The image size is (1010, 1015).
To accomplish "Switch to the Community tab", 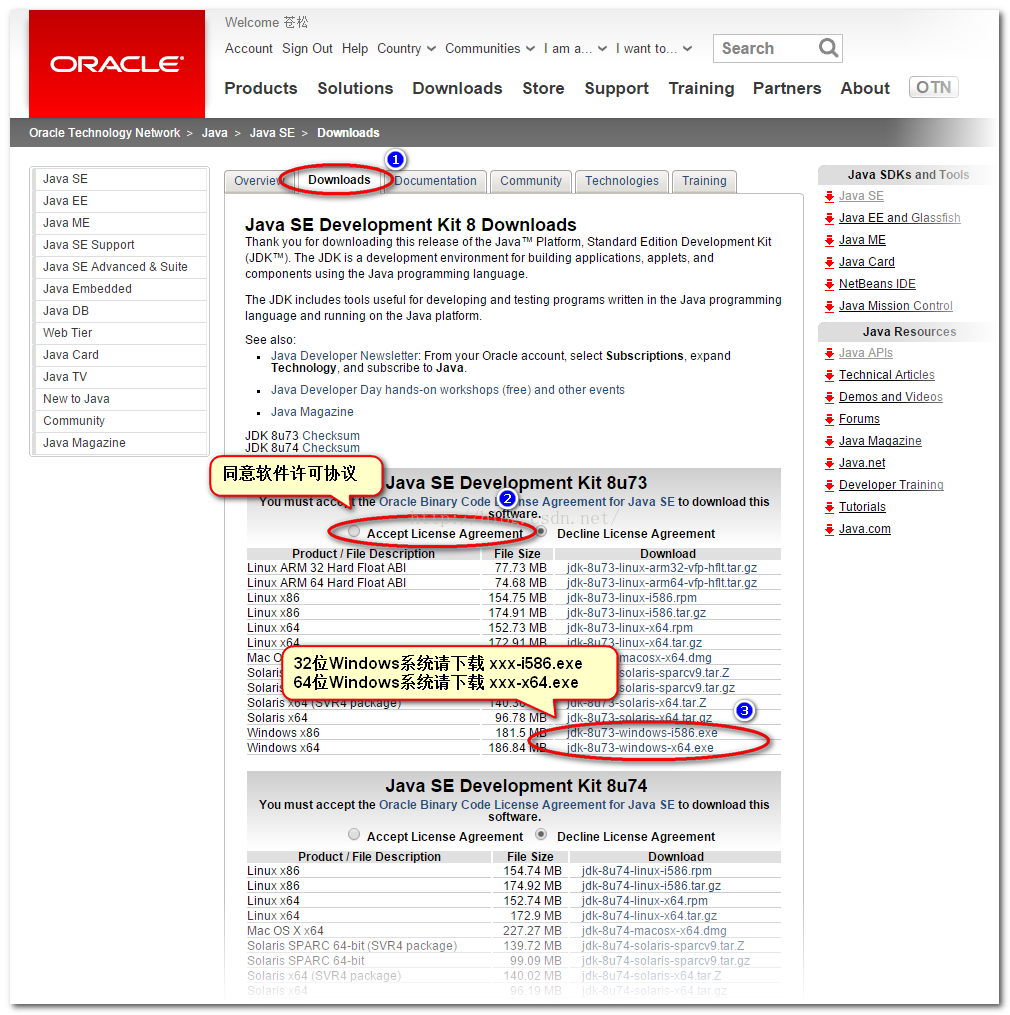I will [531, 181].
